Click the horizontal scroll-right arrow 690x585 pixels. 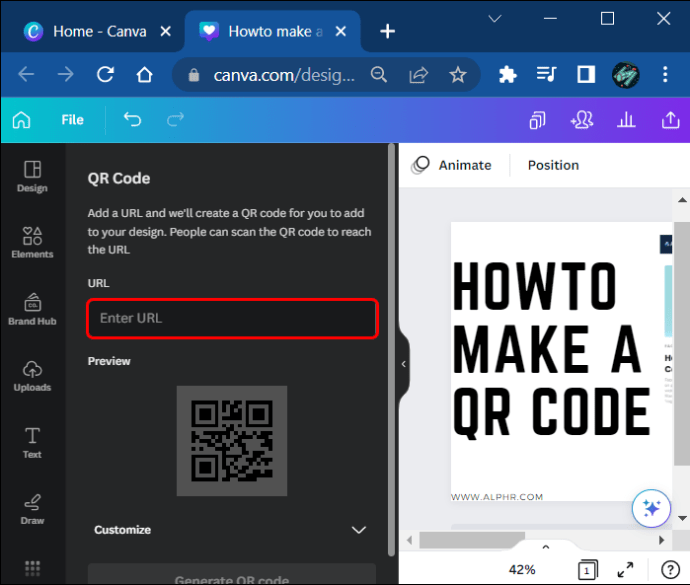[661, 540]
